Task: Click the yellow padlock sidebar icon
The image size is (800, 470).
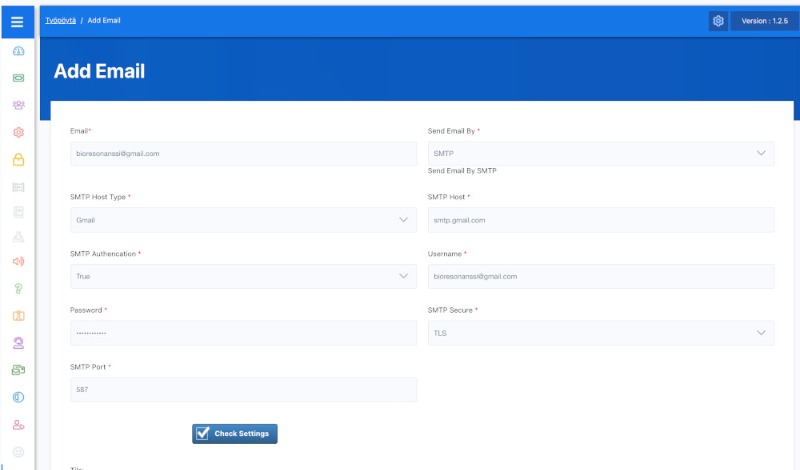Action: click(18, 160)
